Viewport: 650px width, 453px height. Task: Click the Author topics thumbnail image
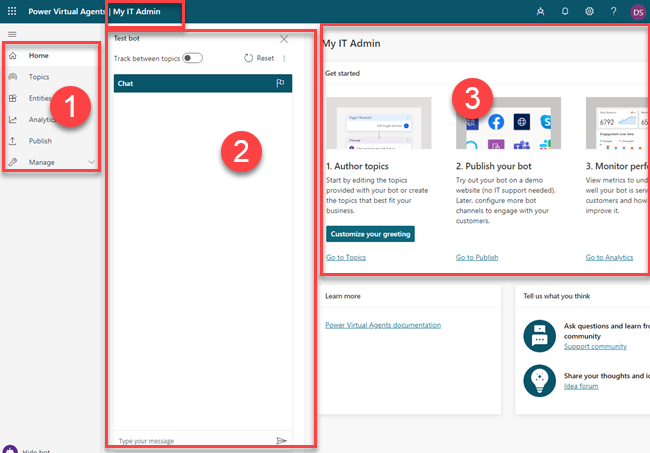(379, 123)
